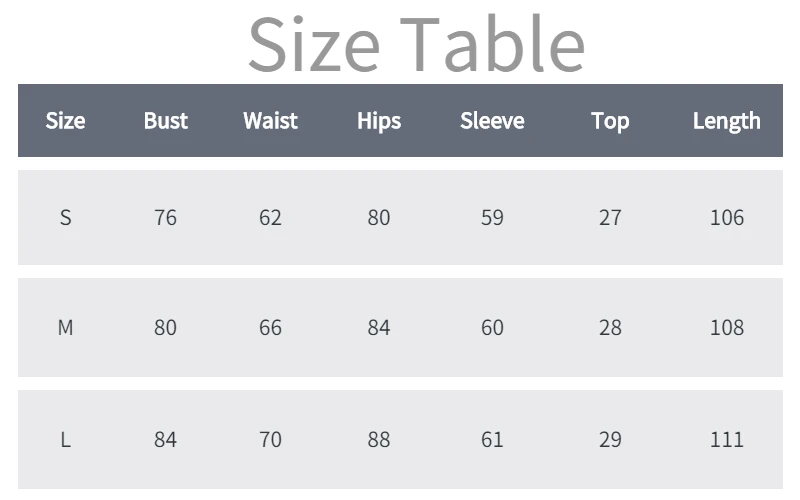Click the Size Table title
800x500 pixels.
[x=416, y=45]
